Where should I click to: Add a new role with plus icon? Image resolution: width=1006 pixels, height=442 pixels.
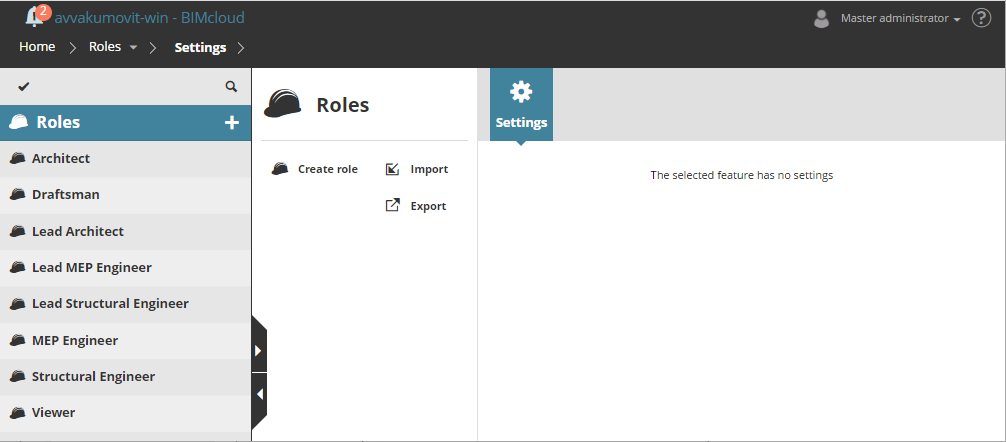coord(231,123)
